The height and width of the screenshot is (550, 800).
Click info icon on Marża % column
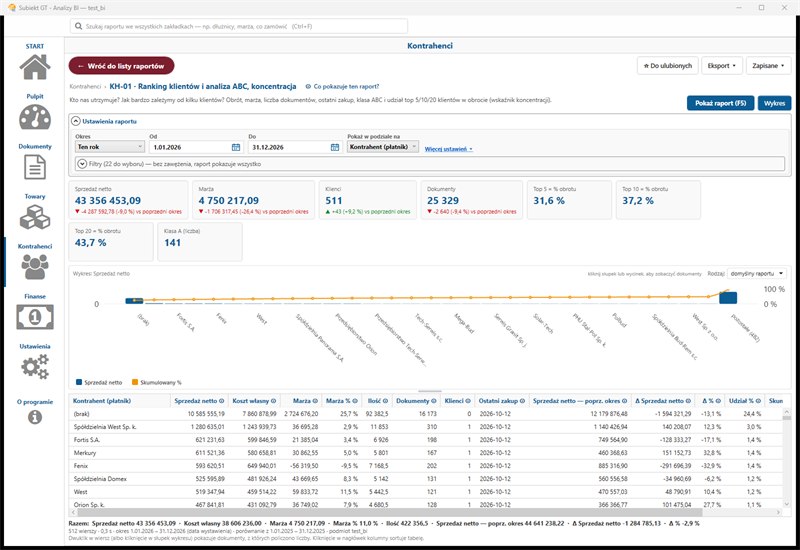pyautogui.click(x=355, y=401)
